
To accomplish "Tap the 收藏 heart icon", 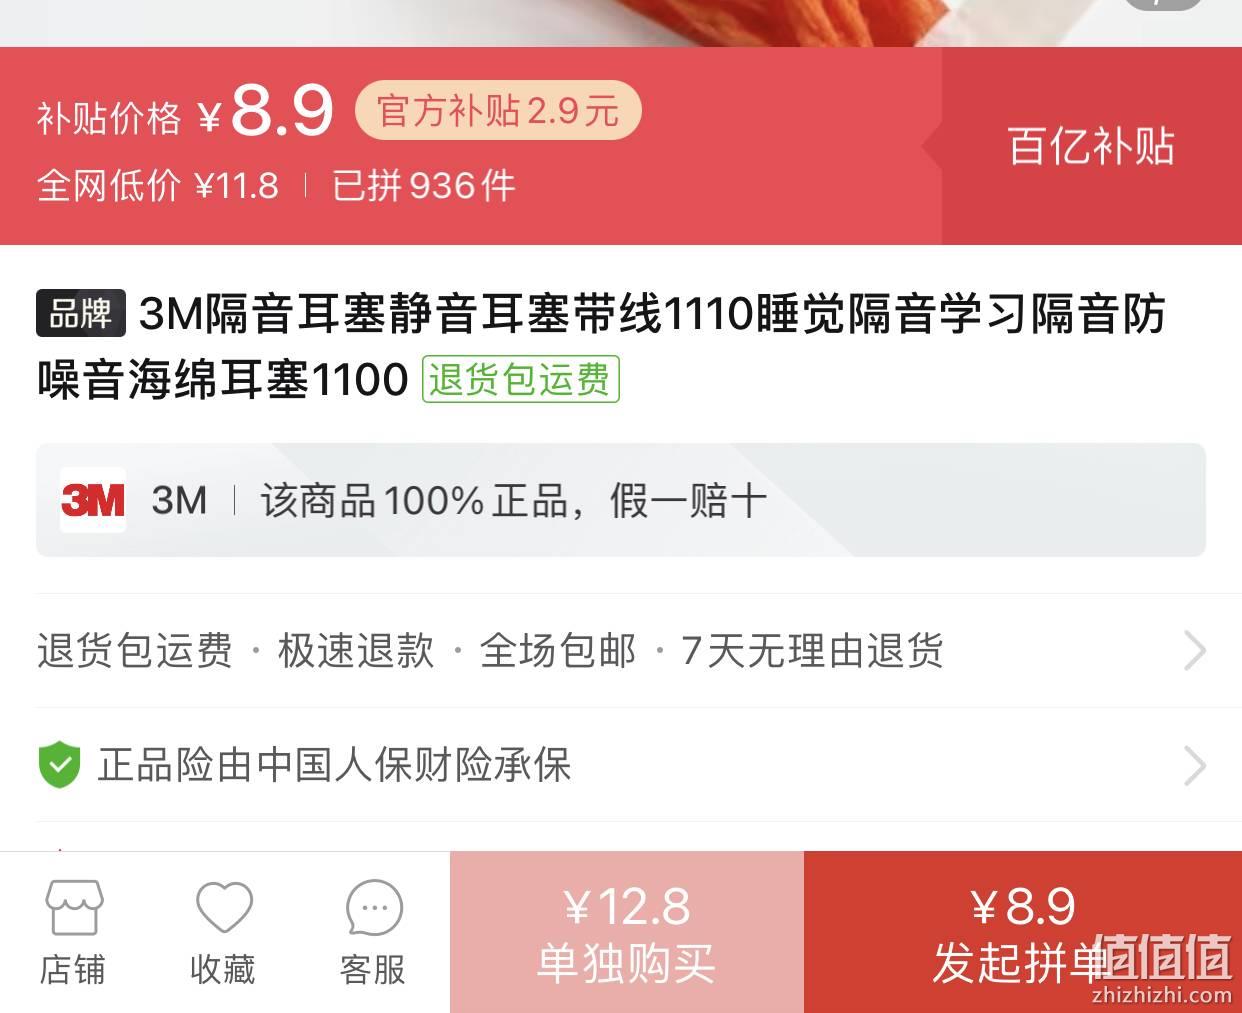I will 224,908.
